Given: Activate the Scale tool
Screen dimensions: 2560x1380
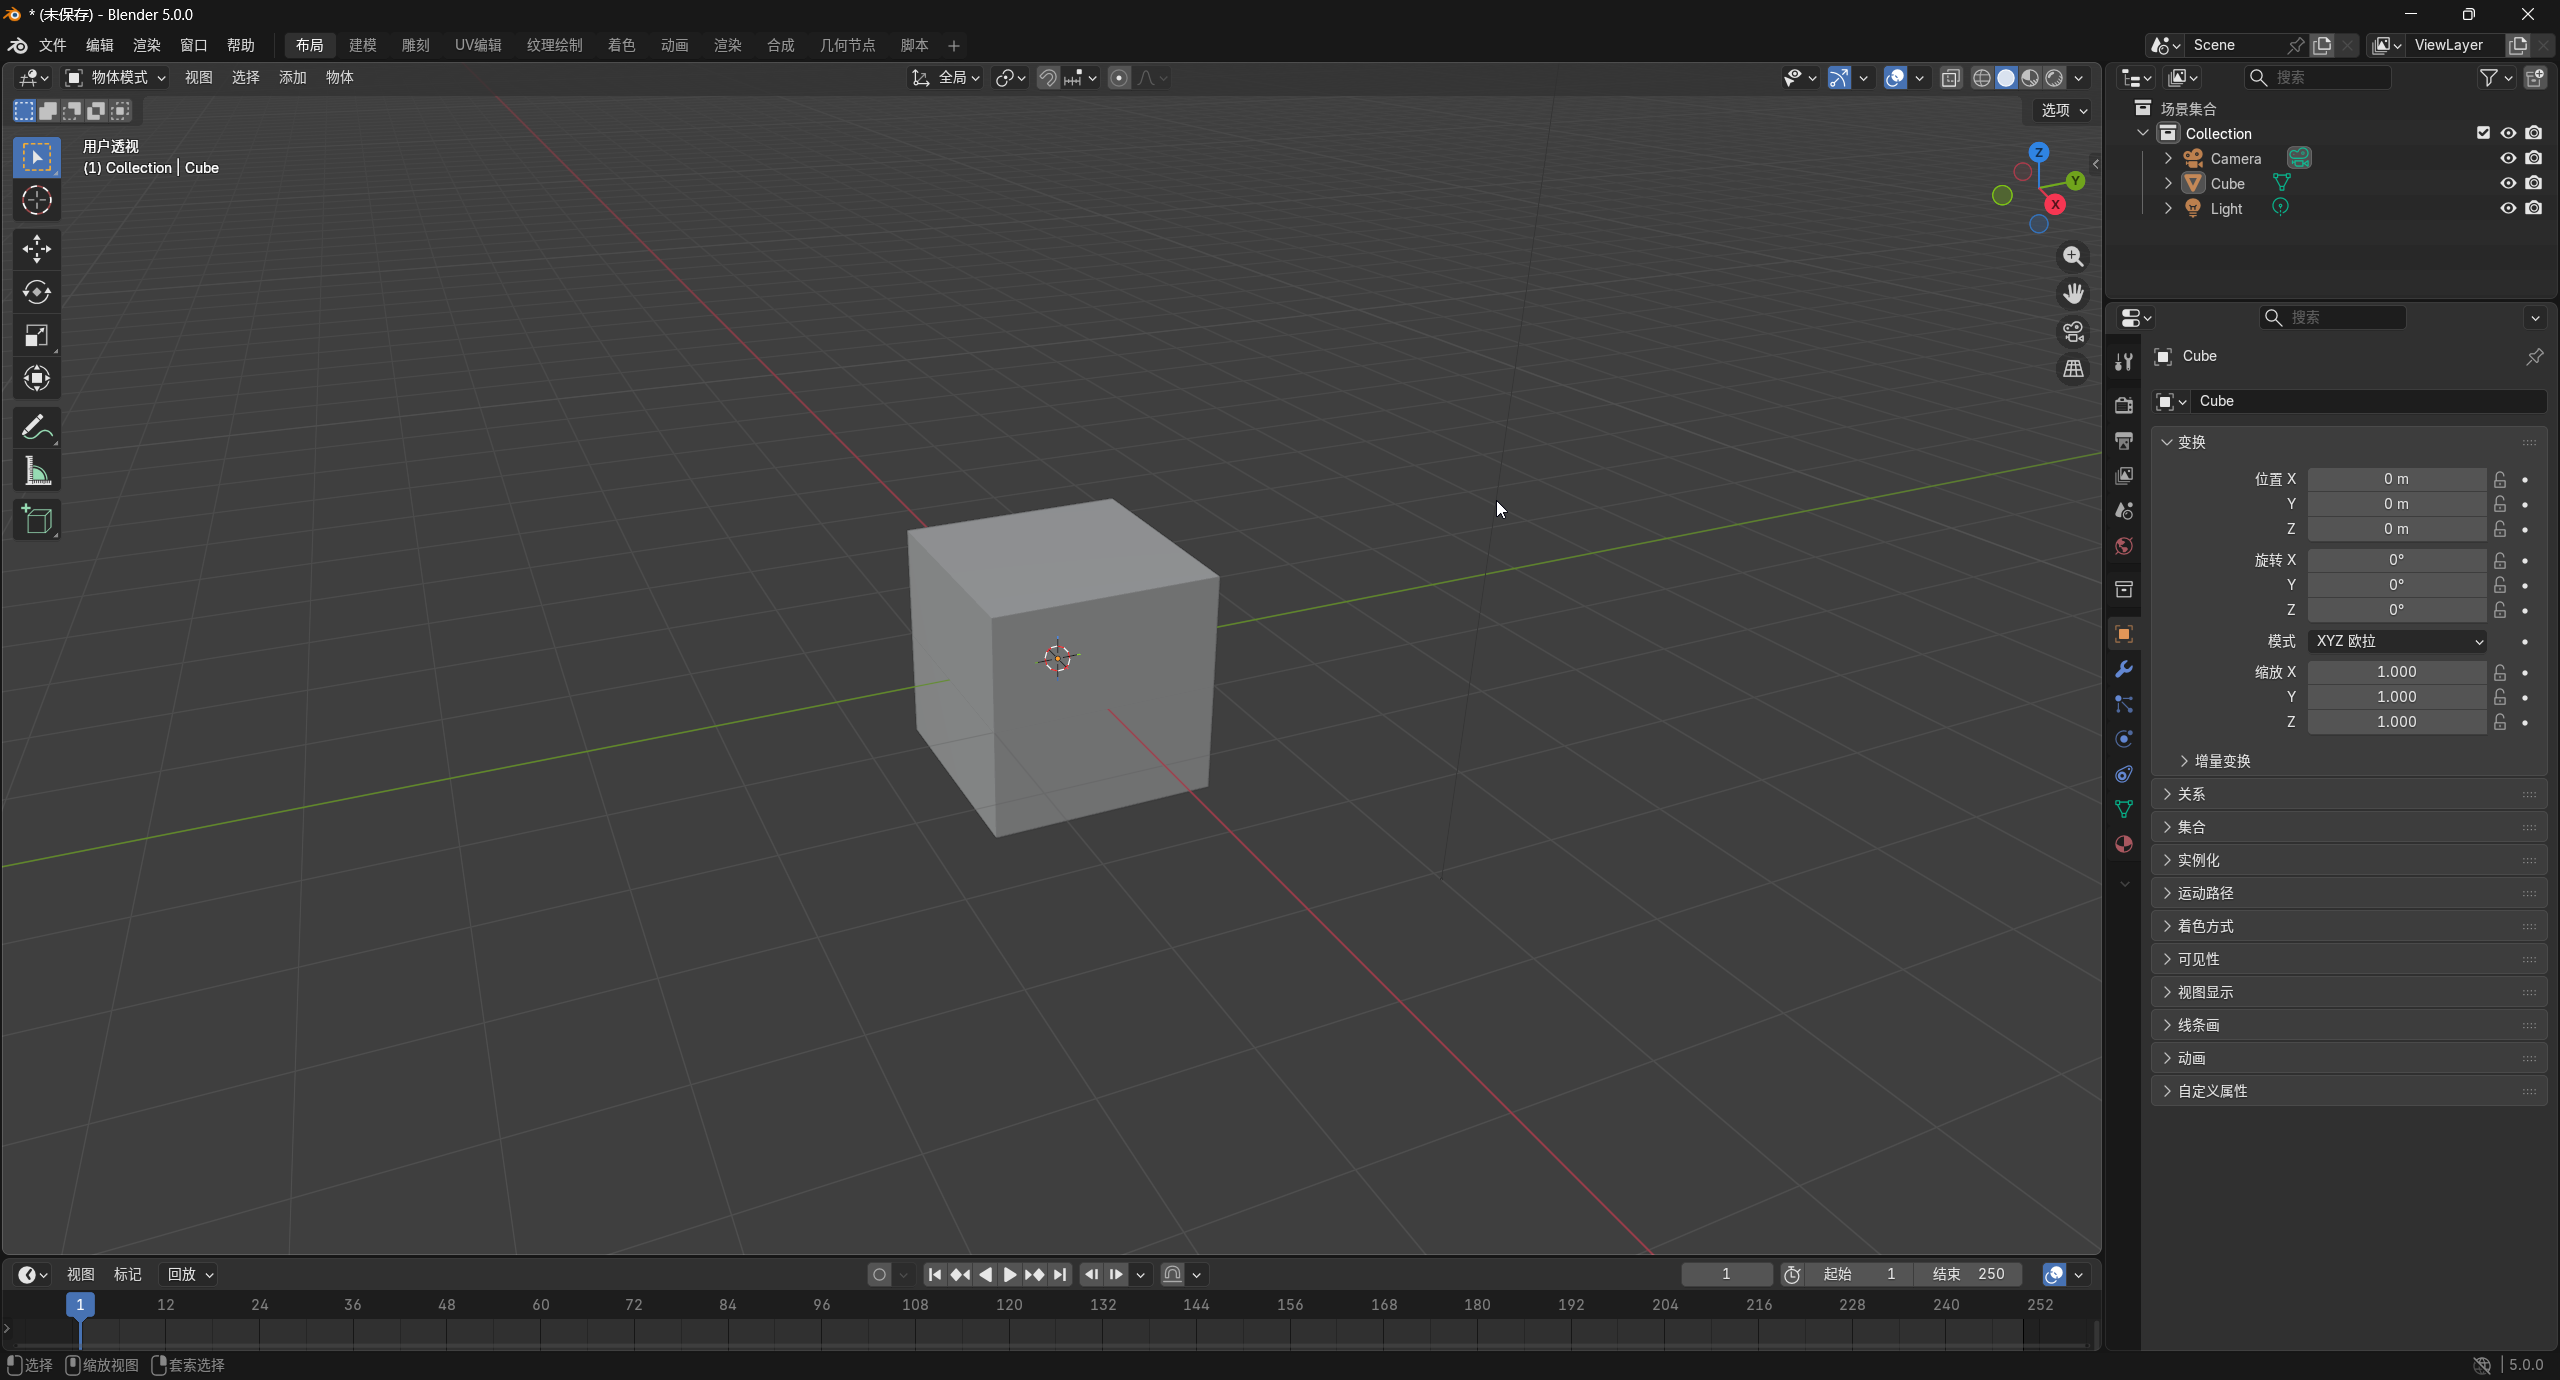Looking at the screenshot, I should point(37,336).
